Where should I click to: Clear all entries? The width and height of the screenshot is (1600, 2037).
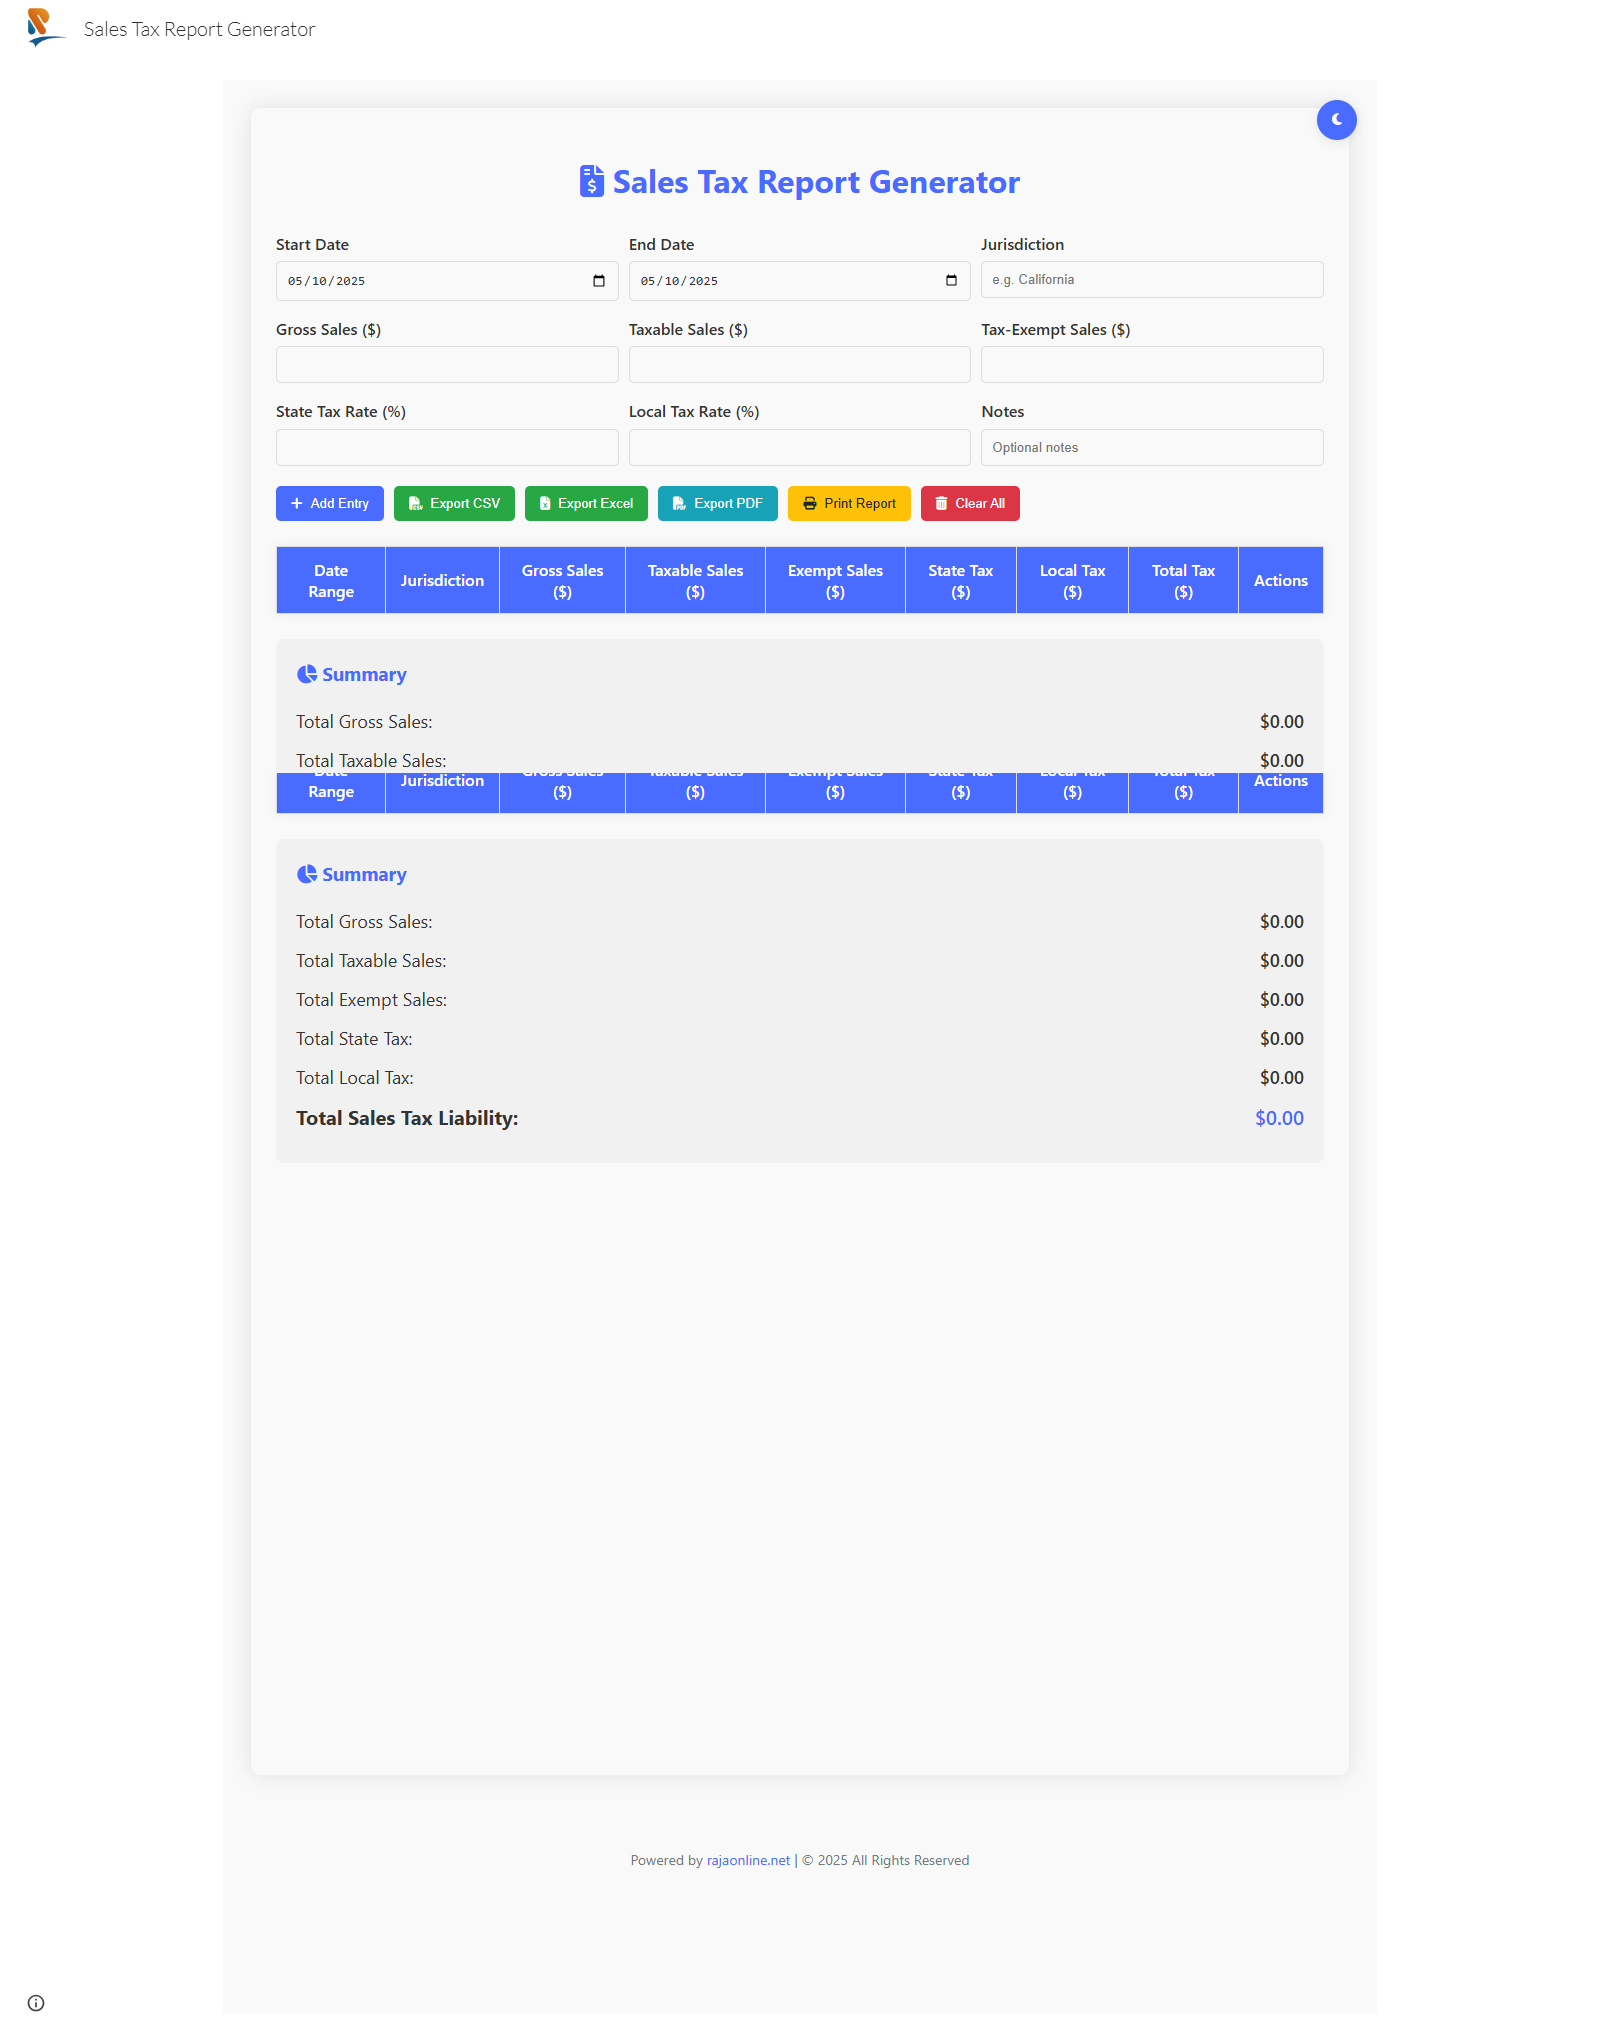970,504
